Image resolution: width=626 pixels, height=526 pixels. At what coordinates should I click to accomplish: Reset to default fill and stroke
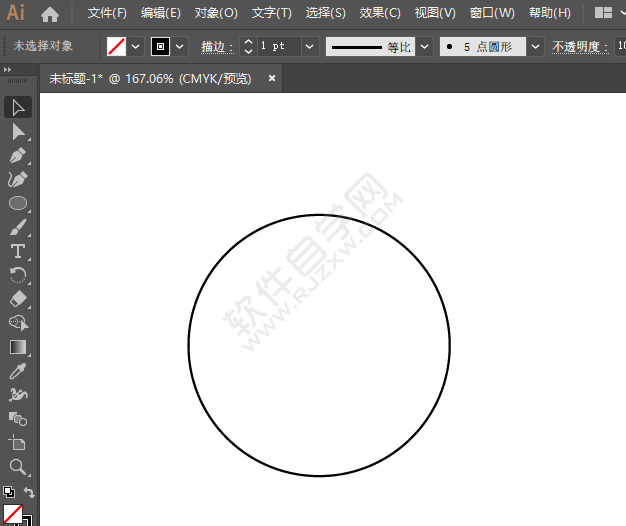coord(8,492)
